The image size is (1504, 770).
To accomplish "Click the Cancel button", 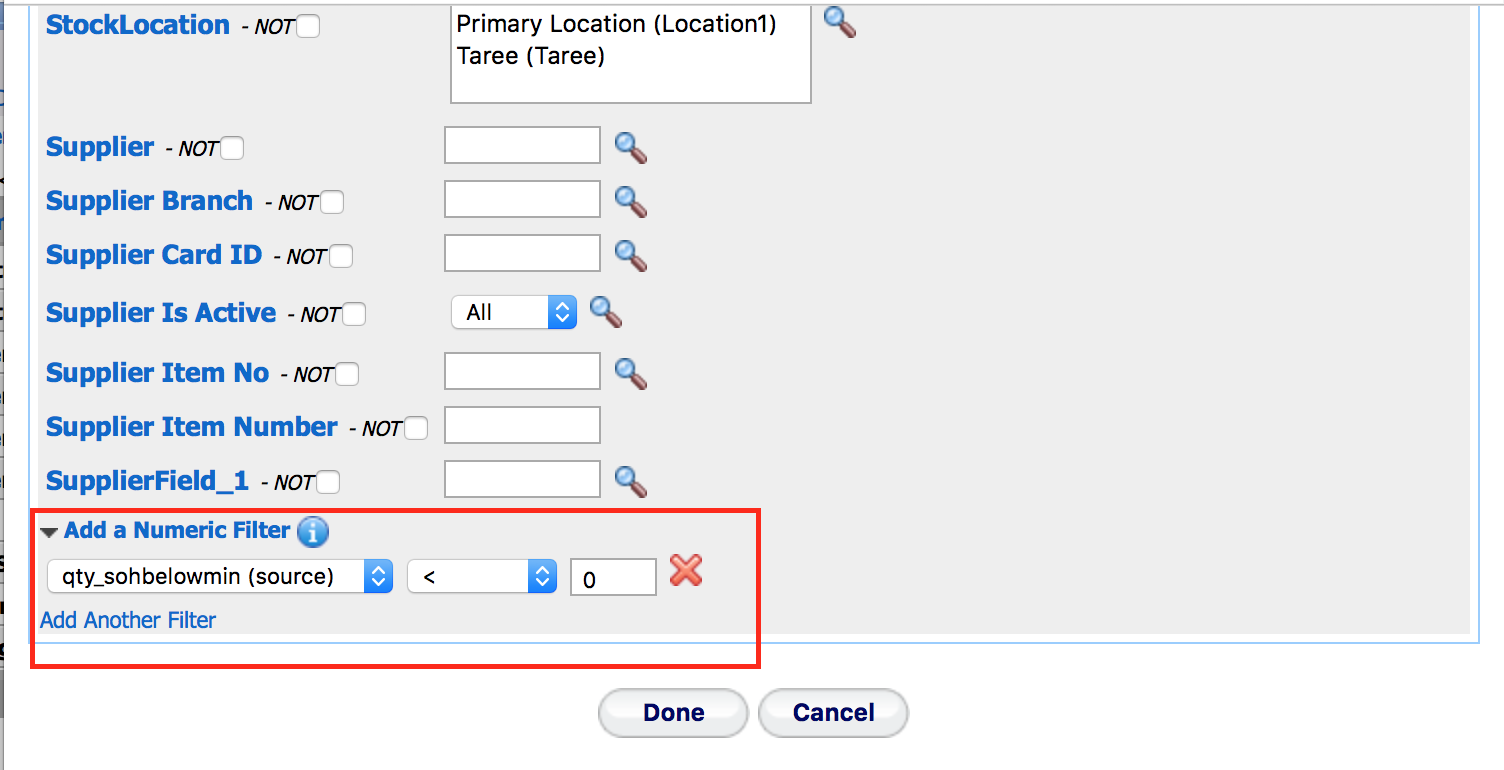I will [833, 712].
